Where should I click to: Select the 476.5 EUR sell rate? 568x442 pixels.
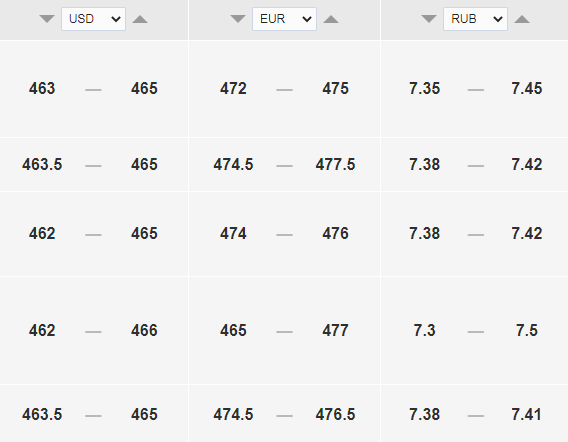pyautogui.click(x=335, y=414)
